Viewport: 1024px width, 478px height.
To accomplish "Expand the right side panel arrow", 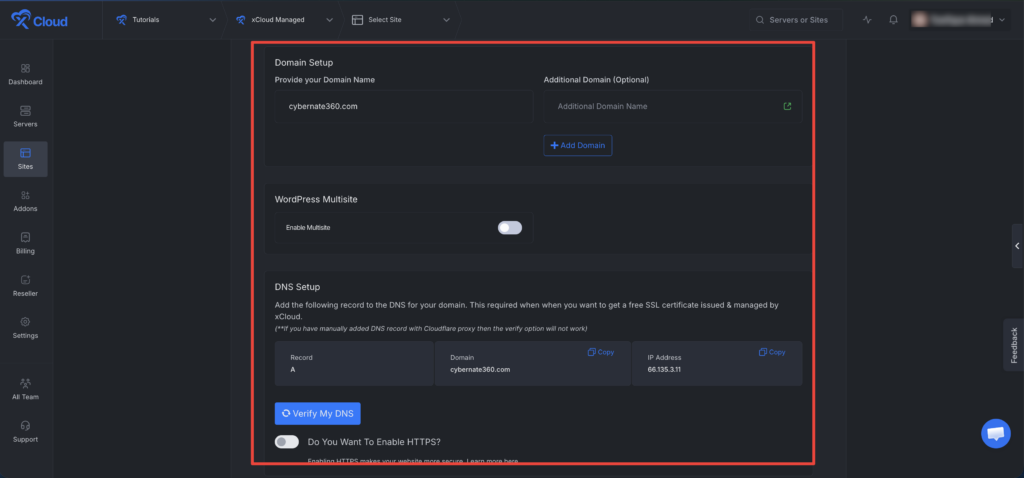I will point(1017,246).
